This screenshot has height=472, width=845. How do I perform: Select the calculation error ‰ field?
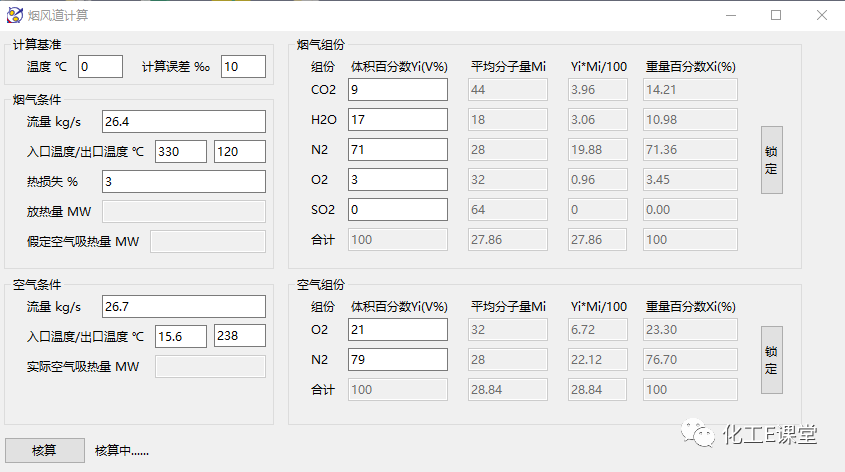(243, 66)
